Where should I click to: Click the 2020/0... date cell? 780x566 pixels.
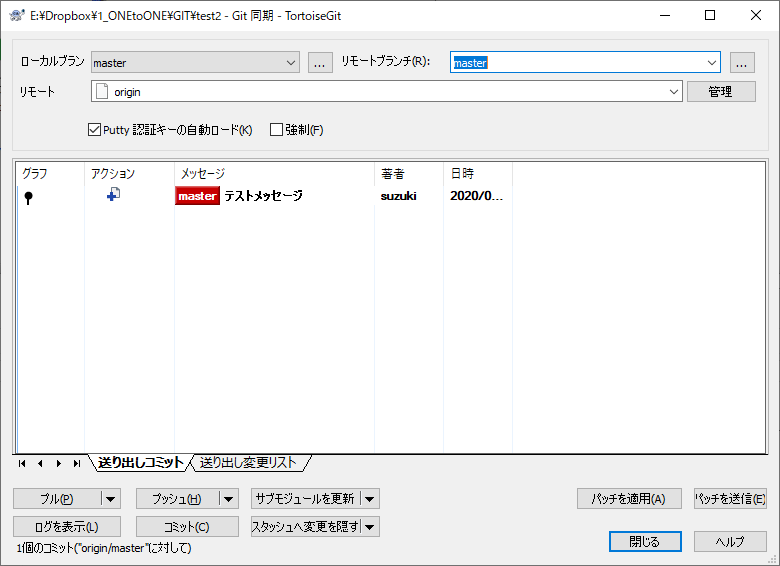[x=477, y=196]
